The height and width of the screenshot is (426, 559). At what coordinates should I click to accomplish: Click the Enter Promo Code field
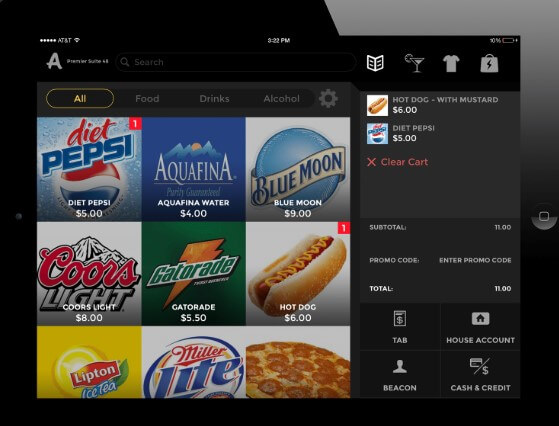[x=475, y=260]
